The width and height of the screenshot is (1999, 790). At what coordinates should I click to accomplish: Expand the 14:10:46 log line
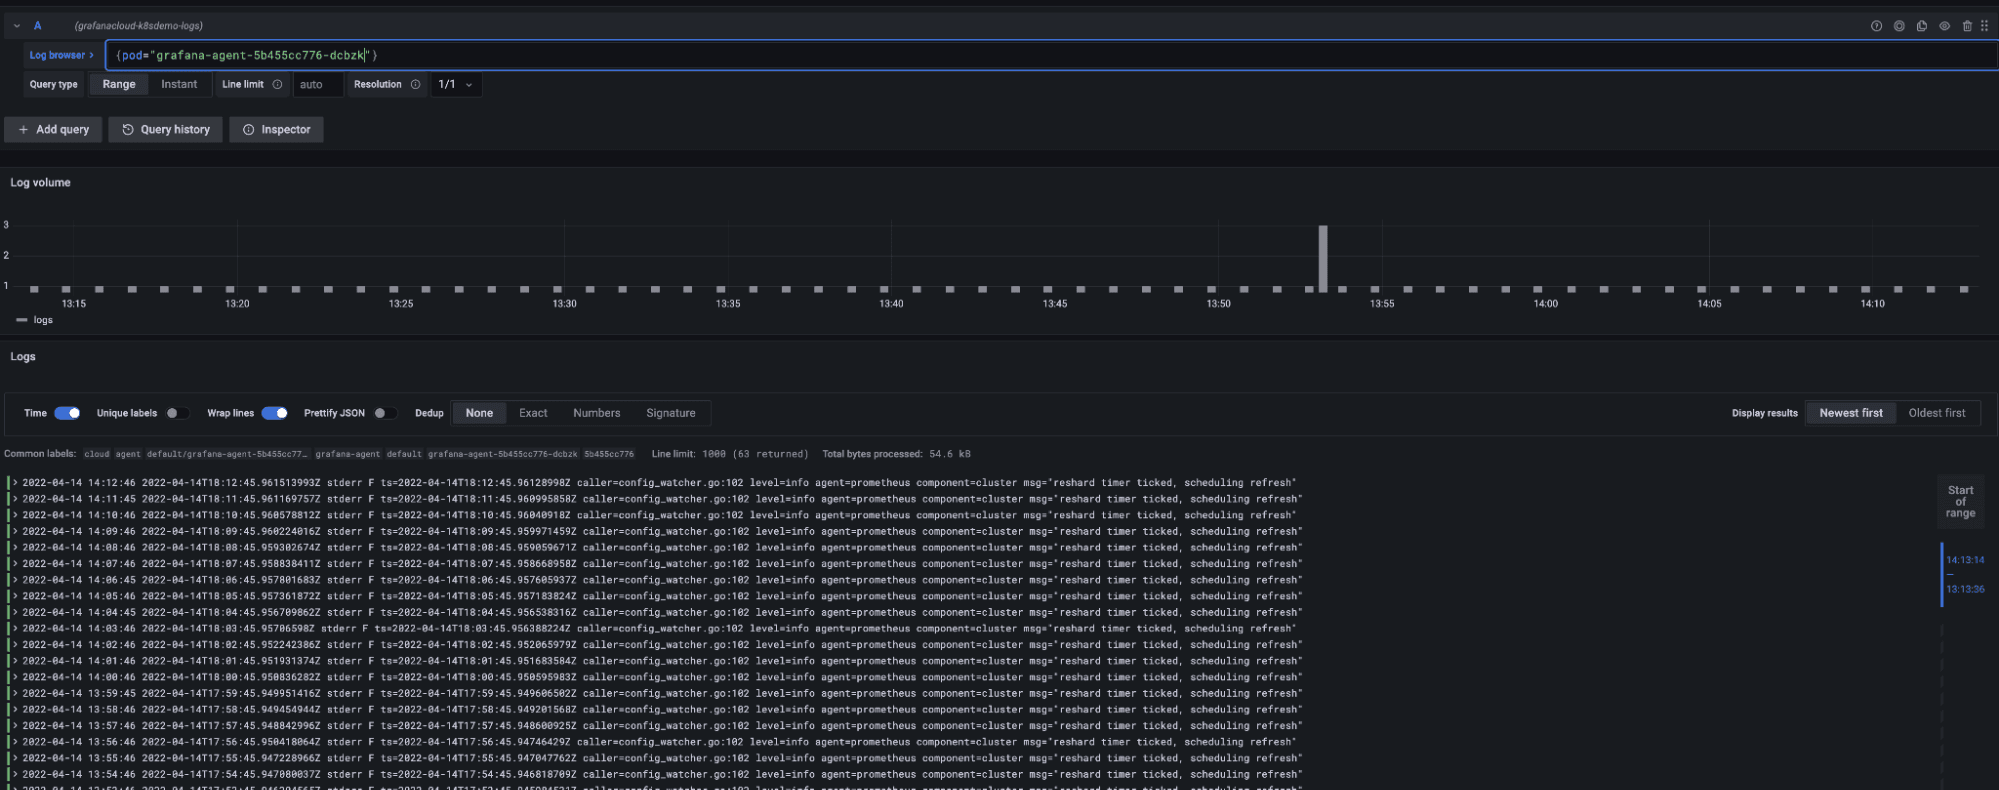15,515
